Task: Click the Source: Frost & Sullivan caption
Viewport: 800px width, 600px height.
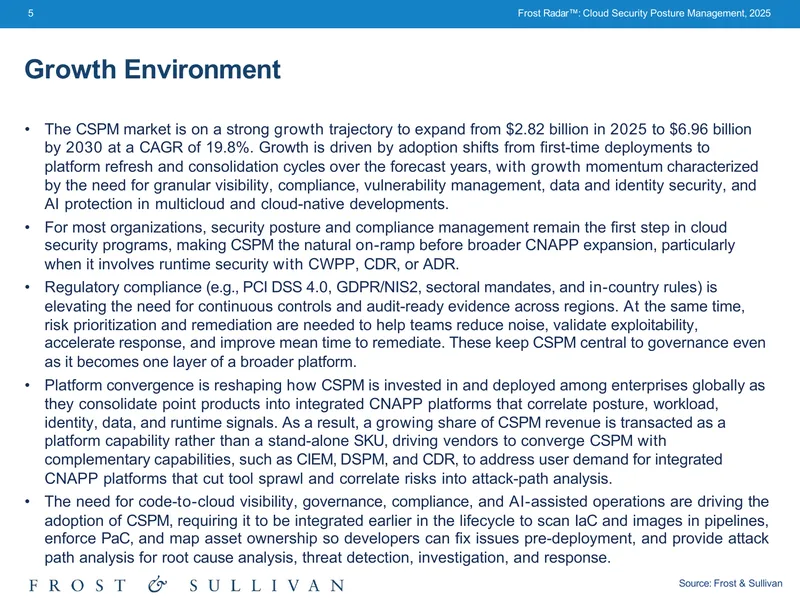Action: (x=730, y=583)
